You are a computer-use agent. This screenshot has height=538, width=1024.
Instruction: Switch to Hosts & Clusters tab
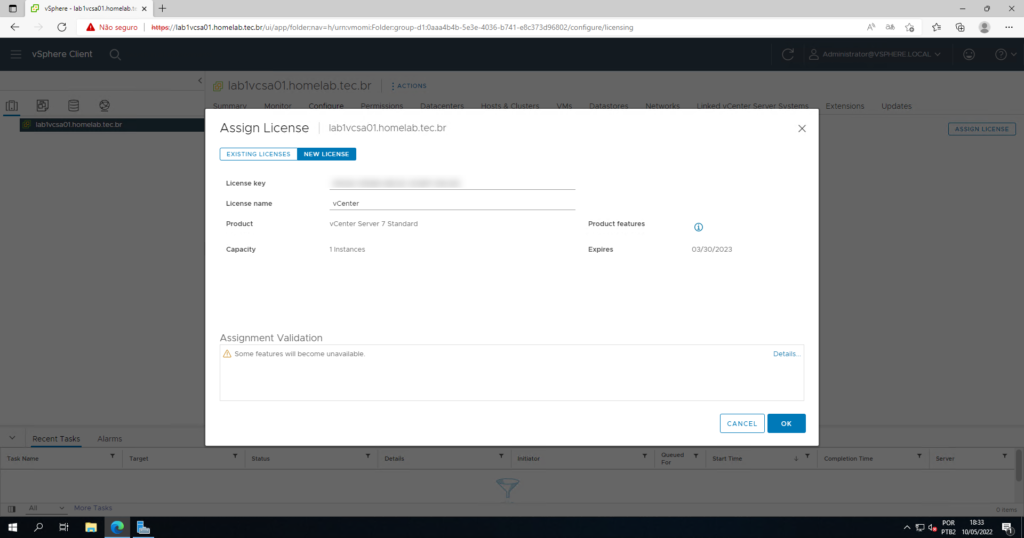pos(510,106)
